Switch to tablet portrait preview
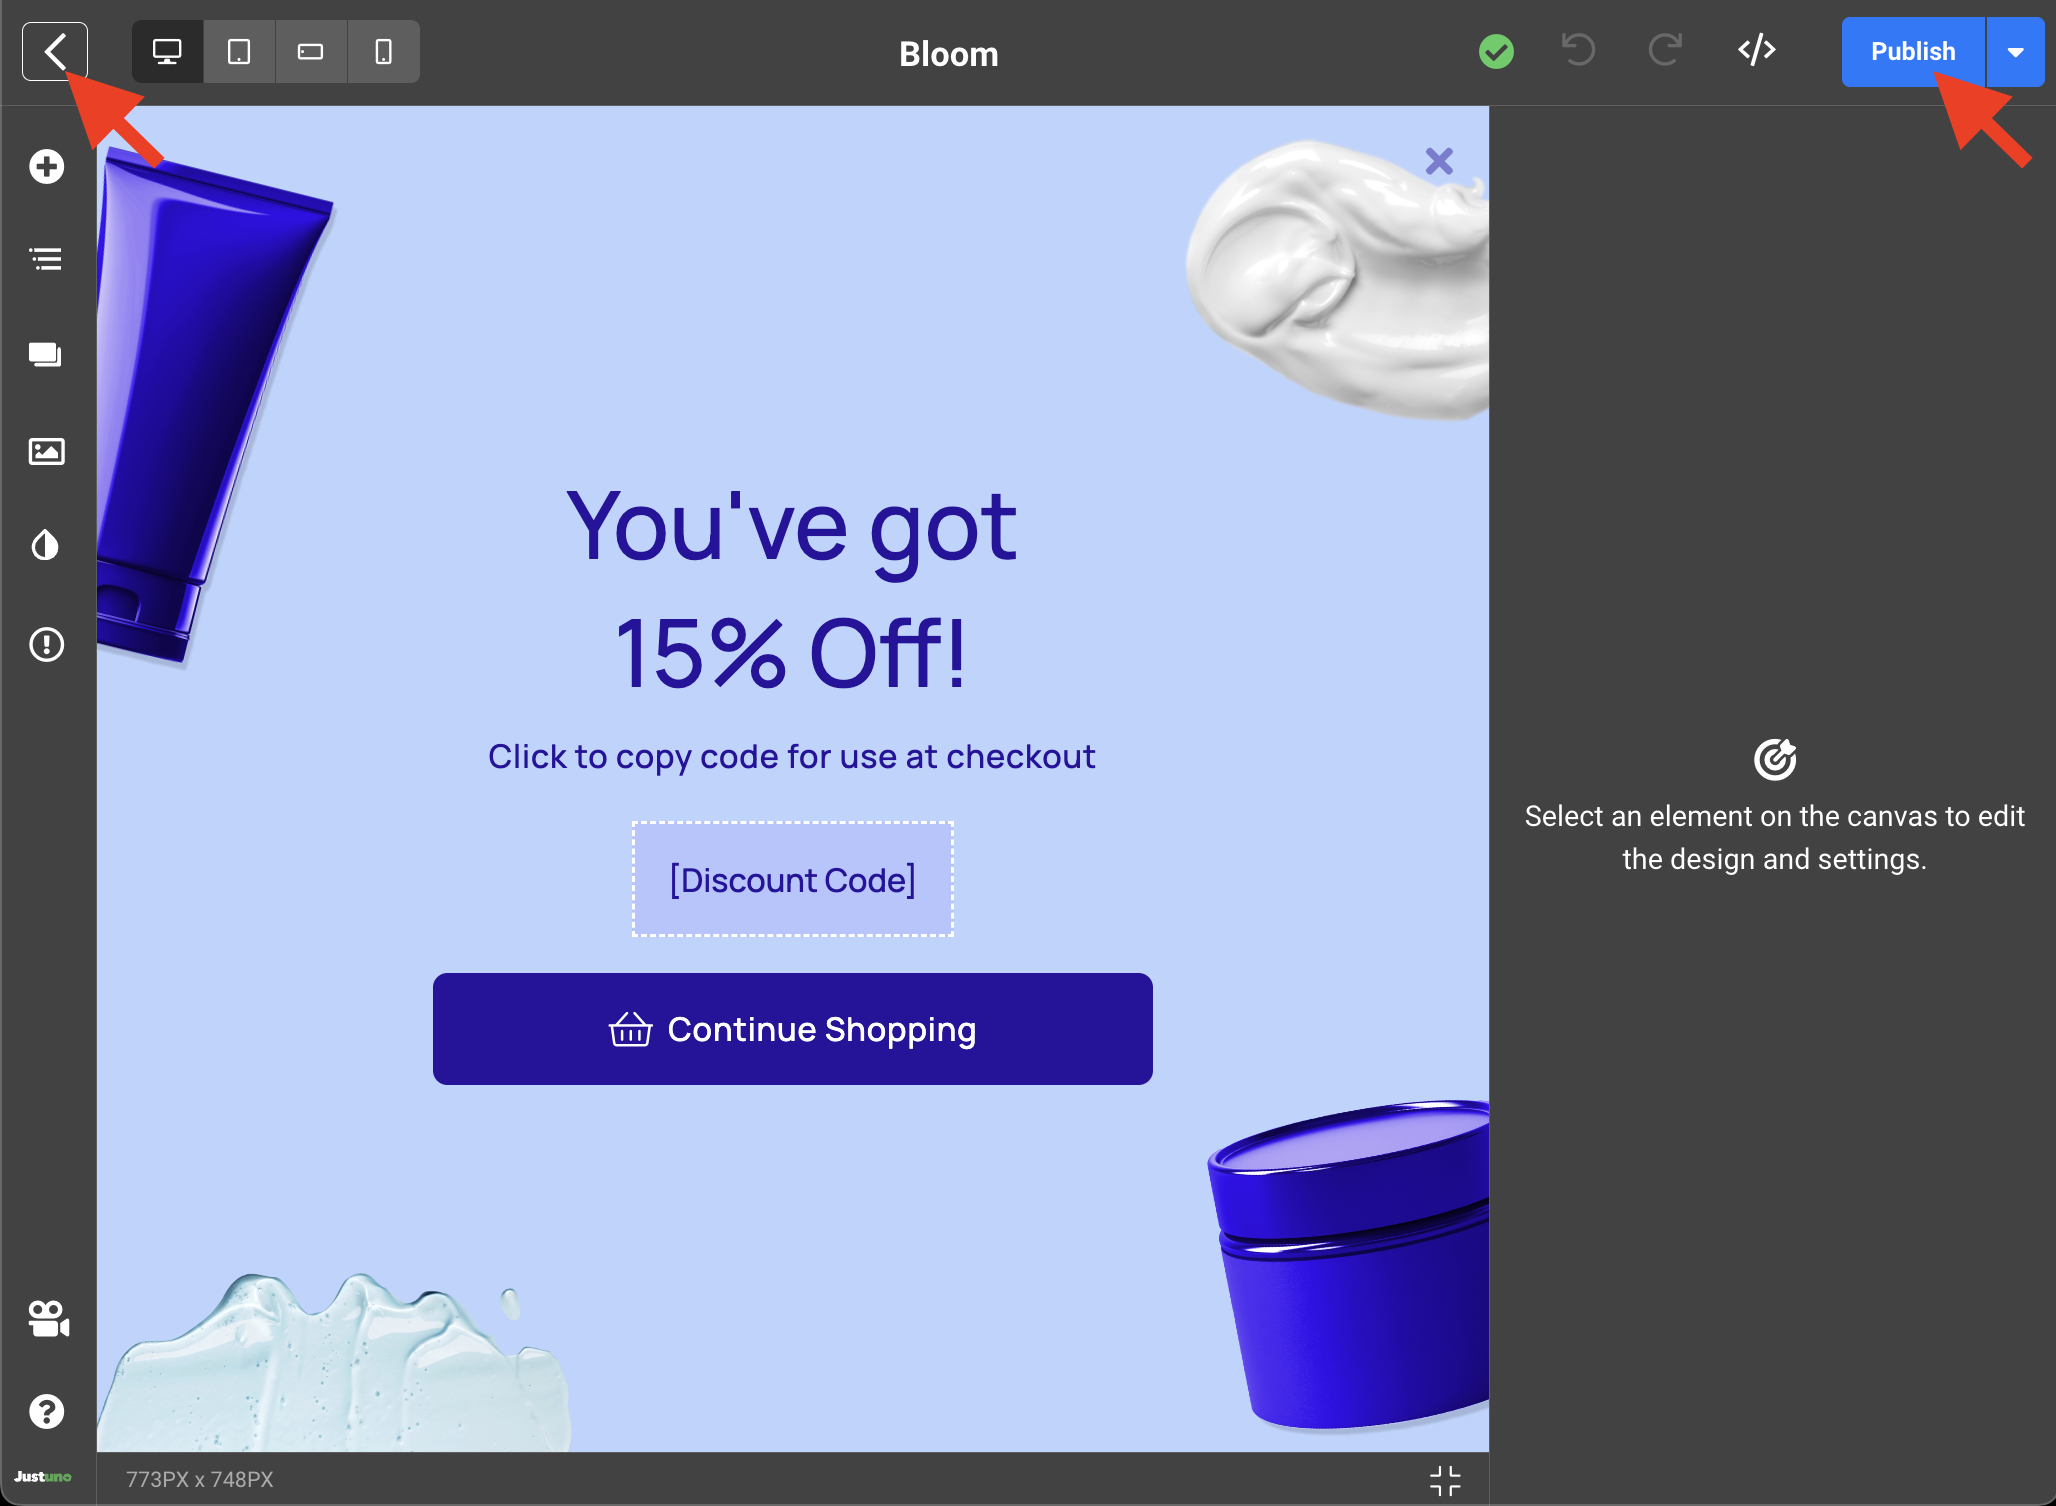The height and width of the screenshot is (1506, 2056). coord(239,51)
